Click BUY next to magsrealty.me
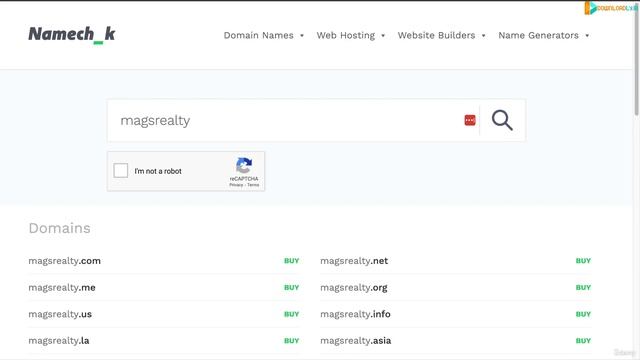 point(291,288)
